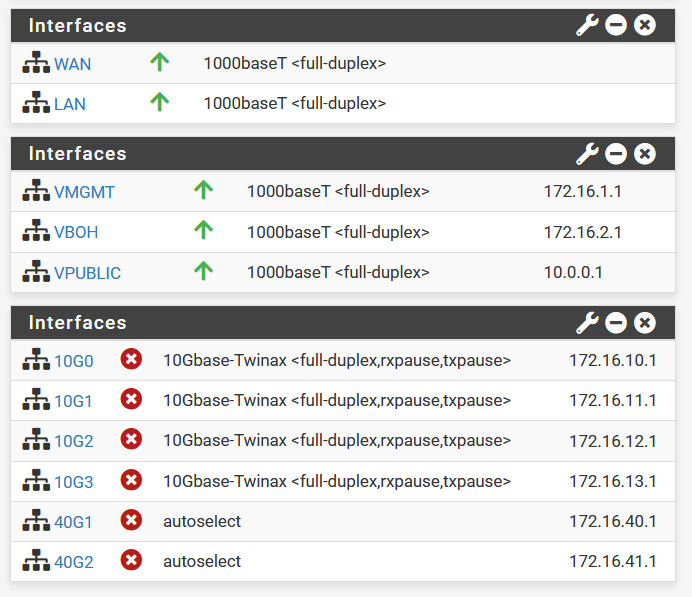Open settings wrench on first Interfaces widget

pos(587,25)
